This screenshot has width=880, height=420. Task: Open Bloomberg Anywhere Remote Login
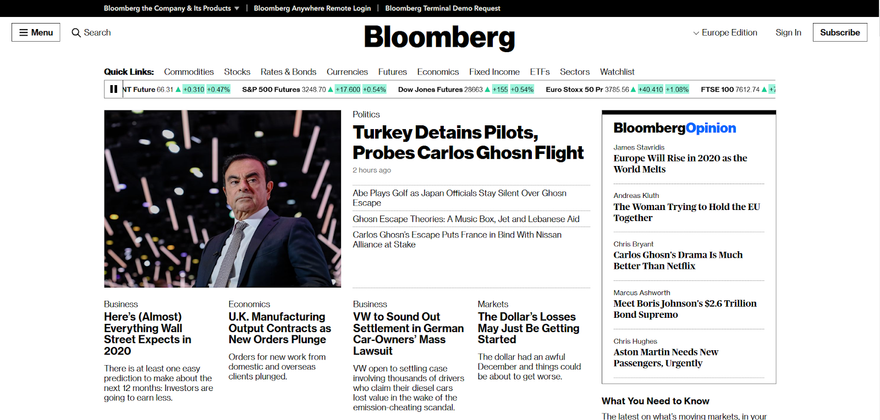click(x=312, y=8)
